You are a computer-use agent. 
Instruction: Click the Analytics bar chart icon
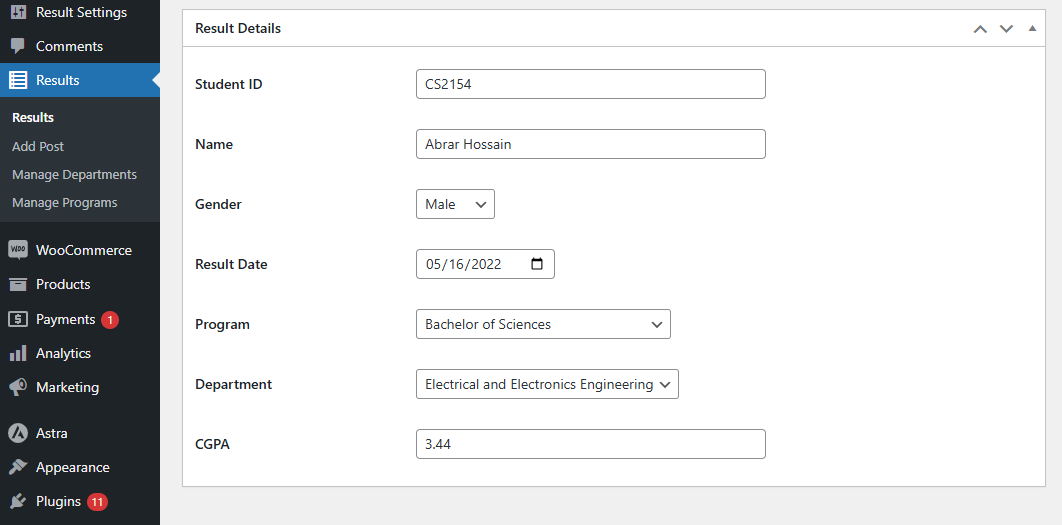click(18, 353)
